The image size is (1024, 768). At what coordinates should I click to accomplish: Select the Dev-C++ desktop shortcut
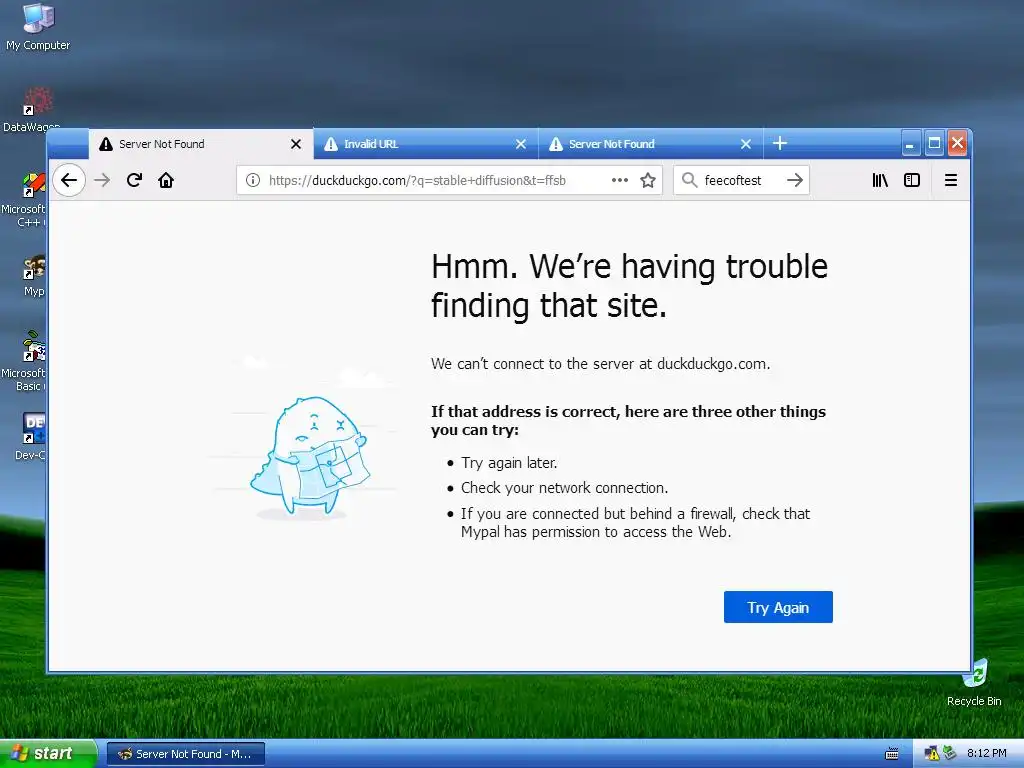pos(31,436)
